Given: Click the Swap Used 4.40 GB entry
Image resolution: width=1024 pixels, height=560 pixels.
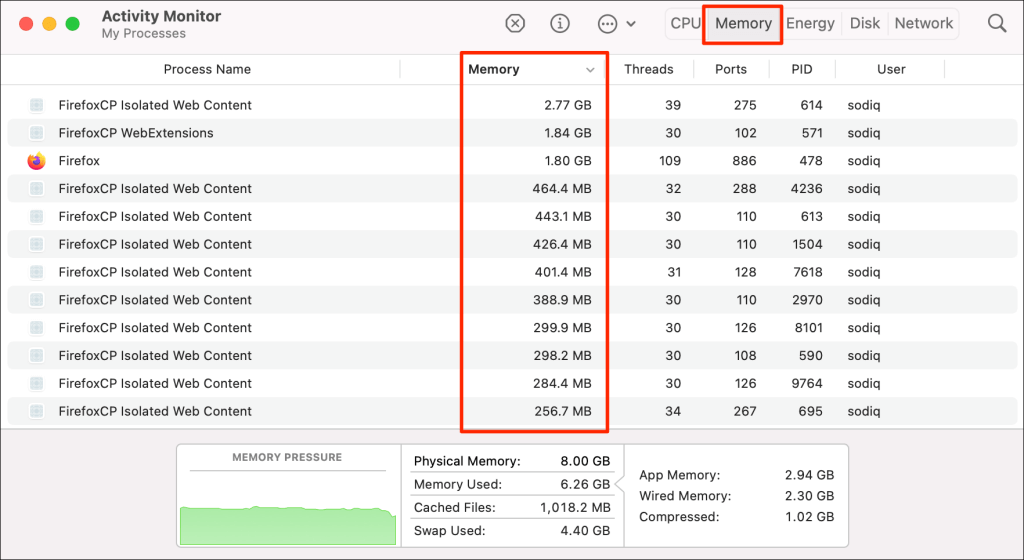Looking at the screenshot, I should [x=511, y=531].
